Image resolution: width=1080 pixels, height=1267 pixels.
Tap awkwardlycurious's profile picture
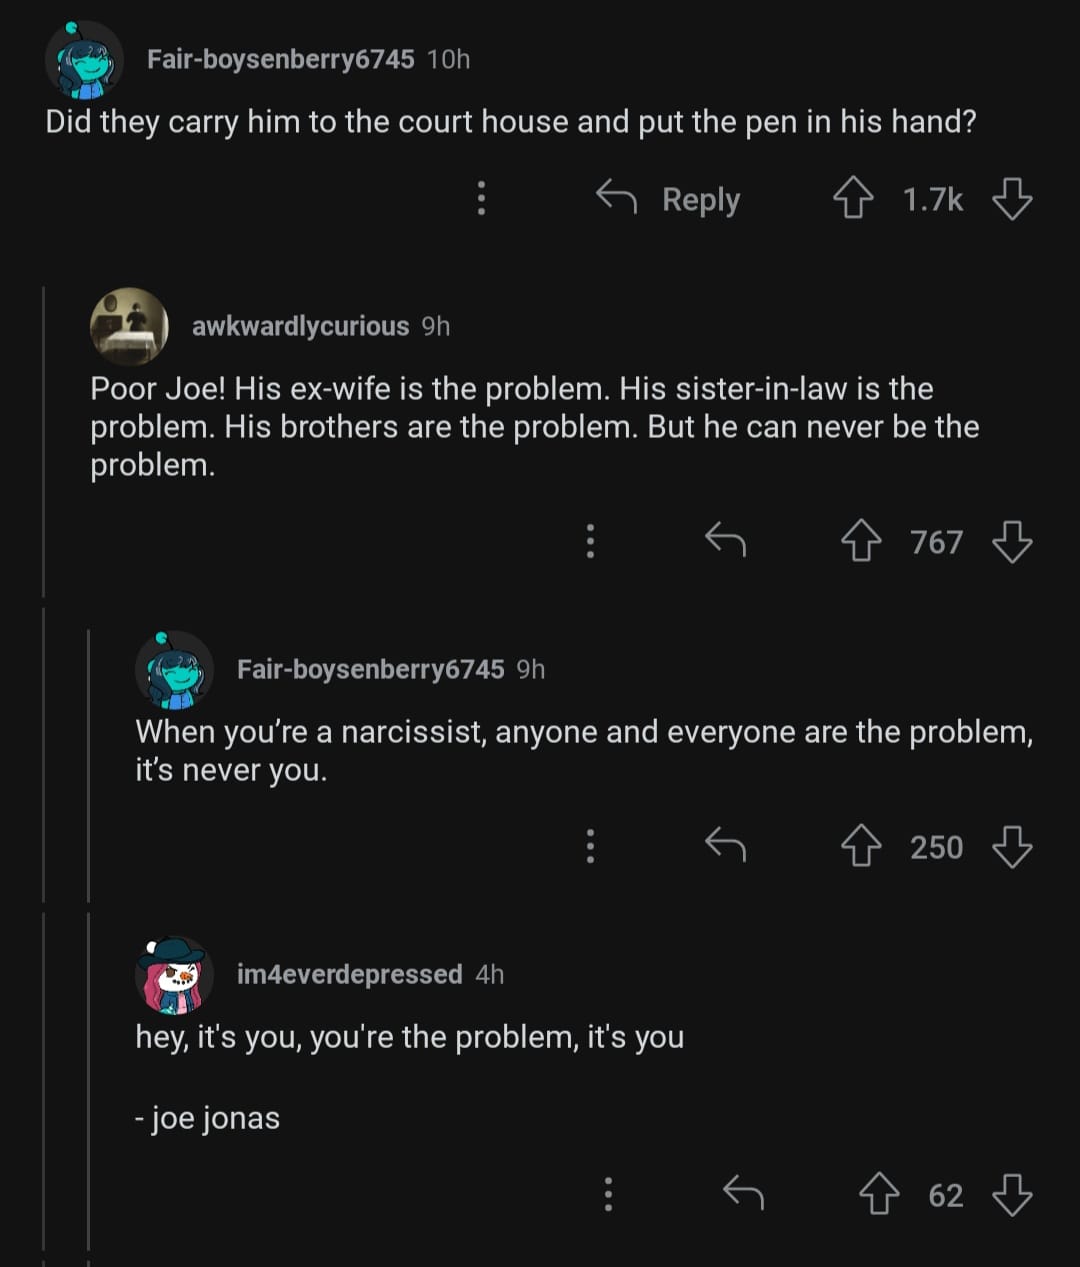point(129,326)
